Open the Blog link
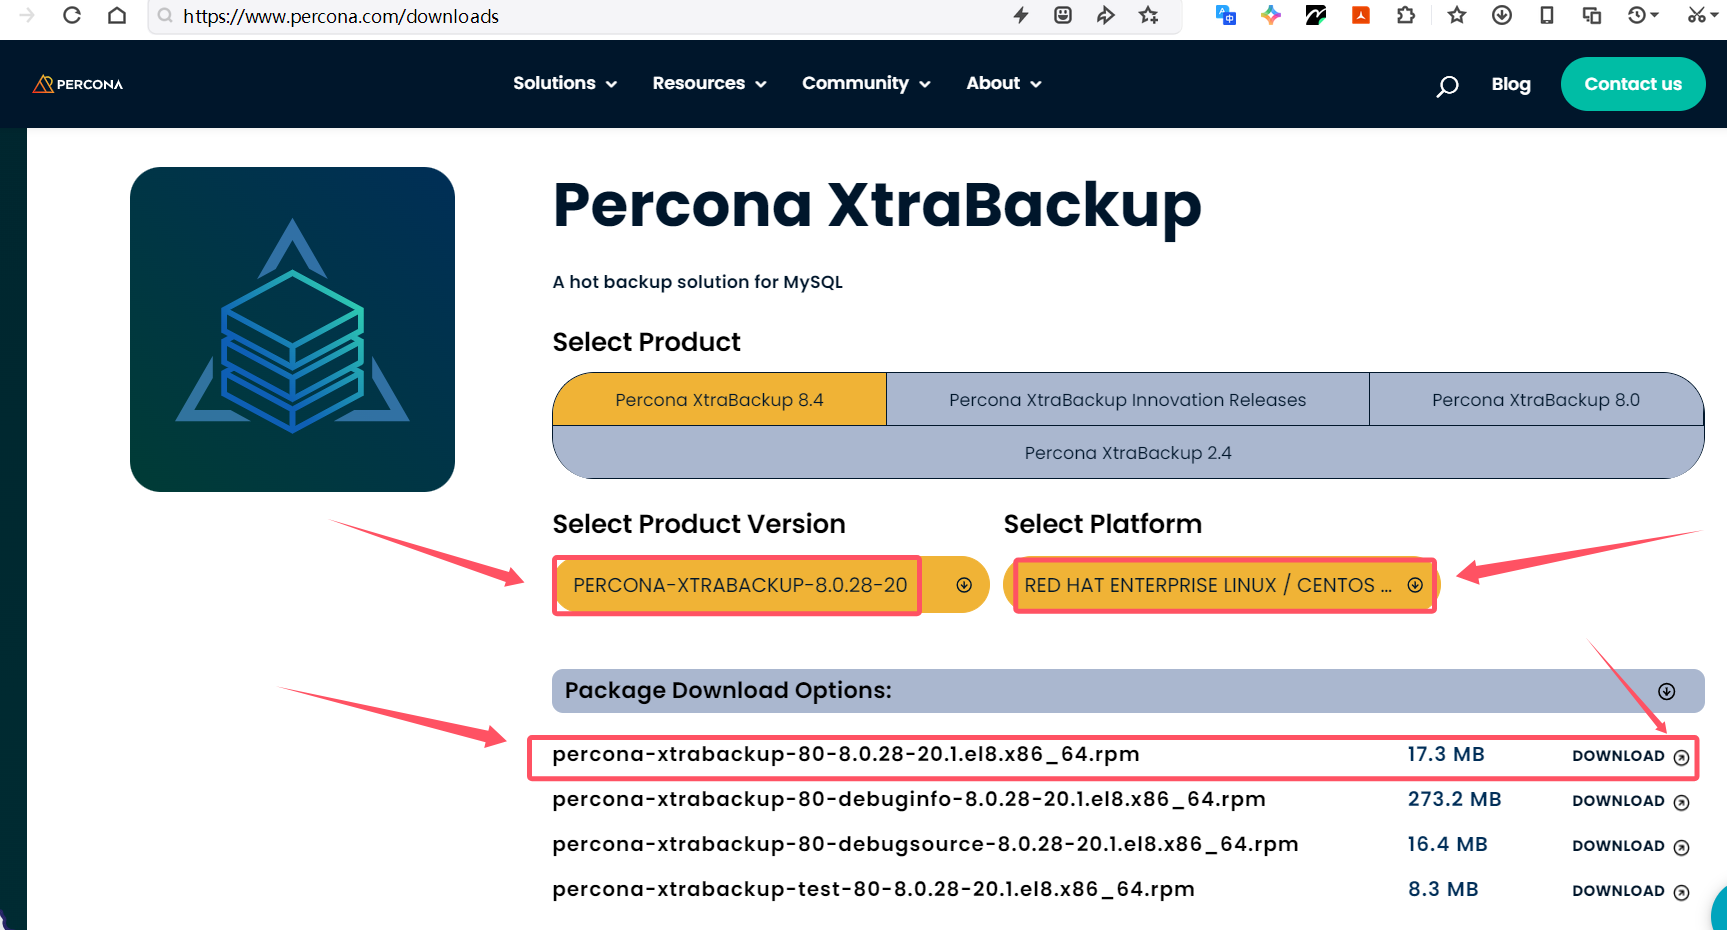This screenshot has width=1727, height=930. pos(1511,84)
